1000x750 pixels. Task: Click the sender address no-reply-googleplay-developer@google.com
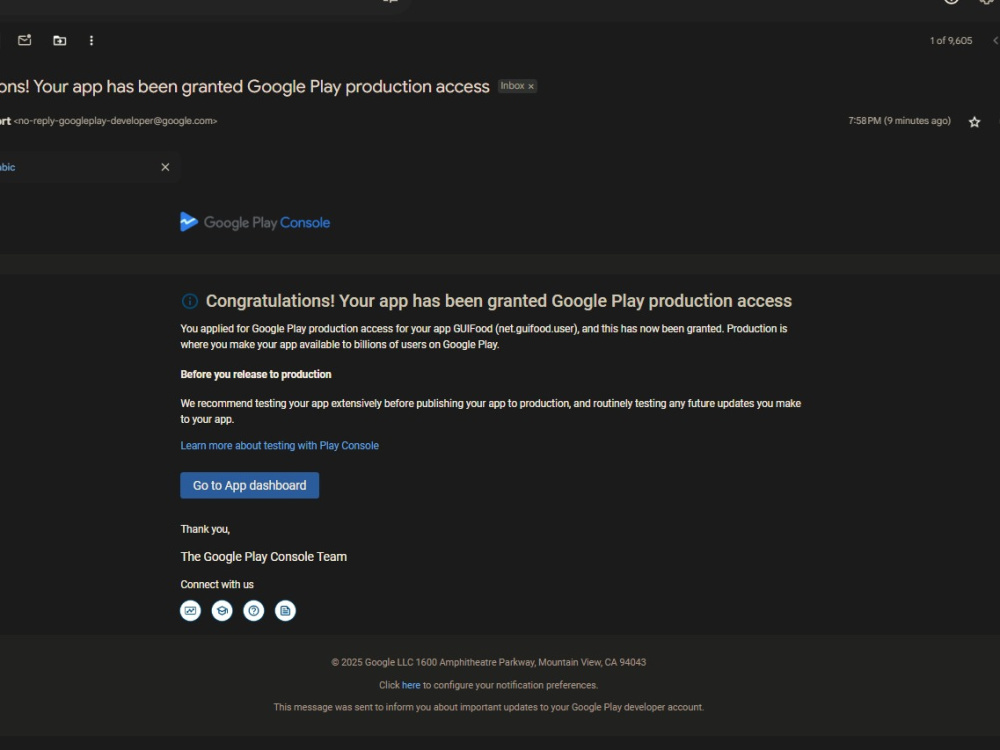pos(115,121)
